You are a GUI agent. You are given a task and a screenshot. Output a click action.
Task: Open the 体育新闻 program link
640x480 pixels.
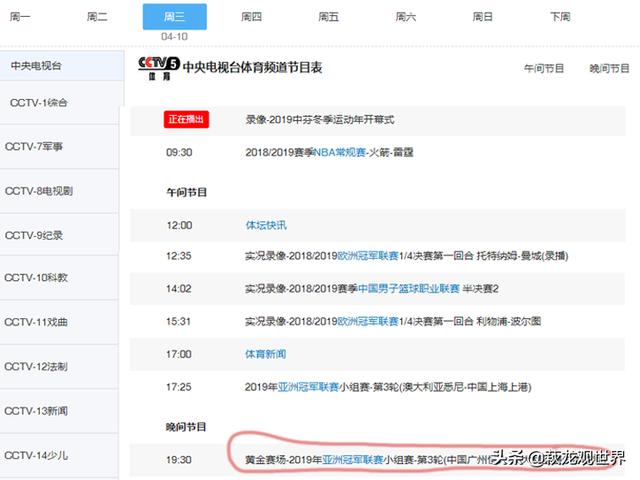[266, 354]
